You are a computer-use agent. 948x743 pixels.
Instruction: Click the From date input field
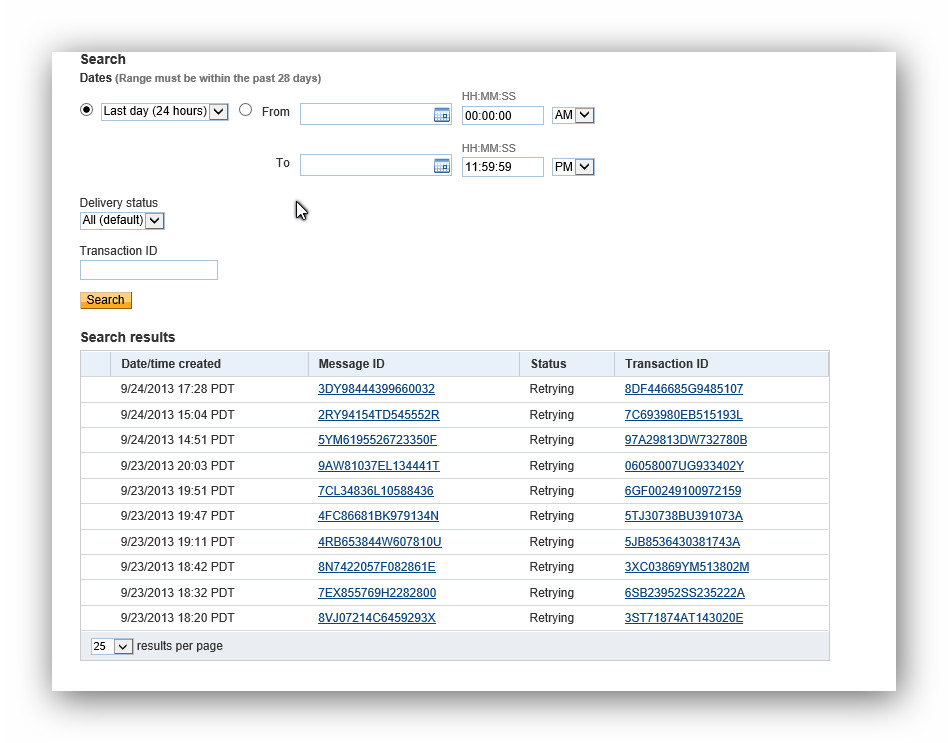click(366, 115)
